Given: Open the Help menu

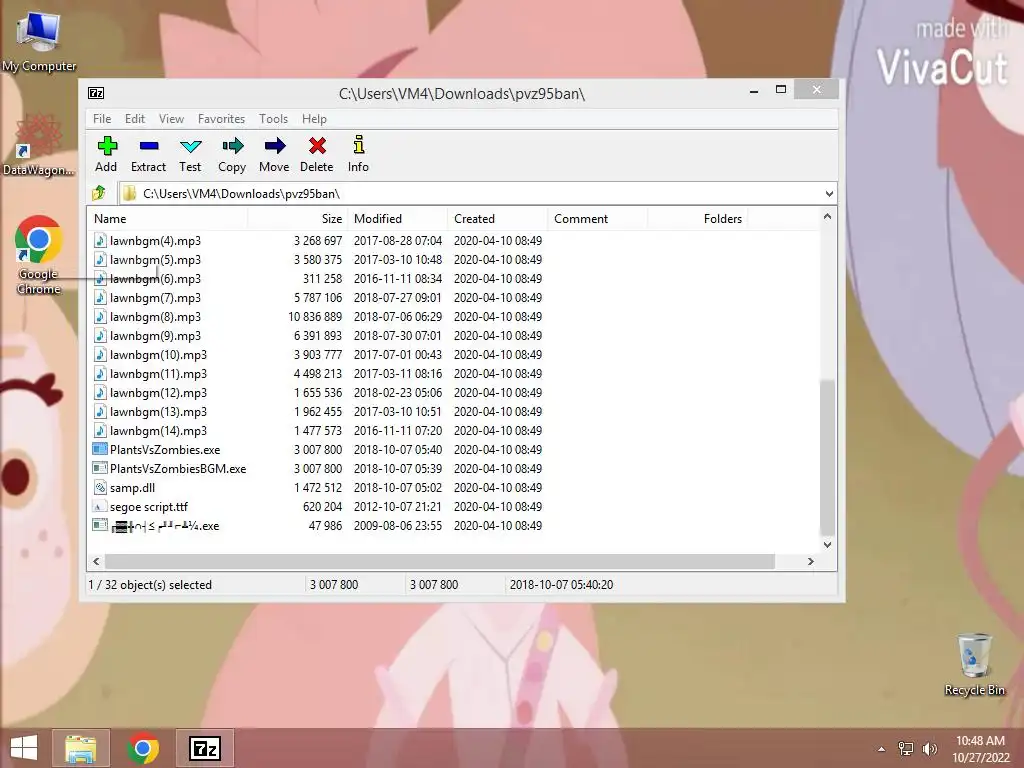Looking at the screenshot, I should pyautogui.click(x=314, y=118).
